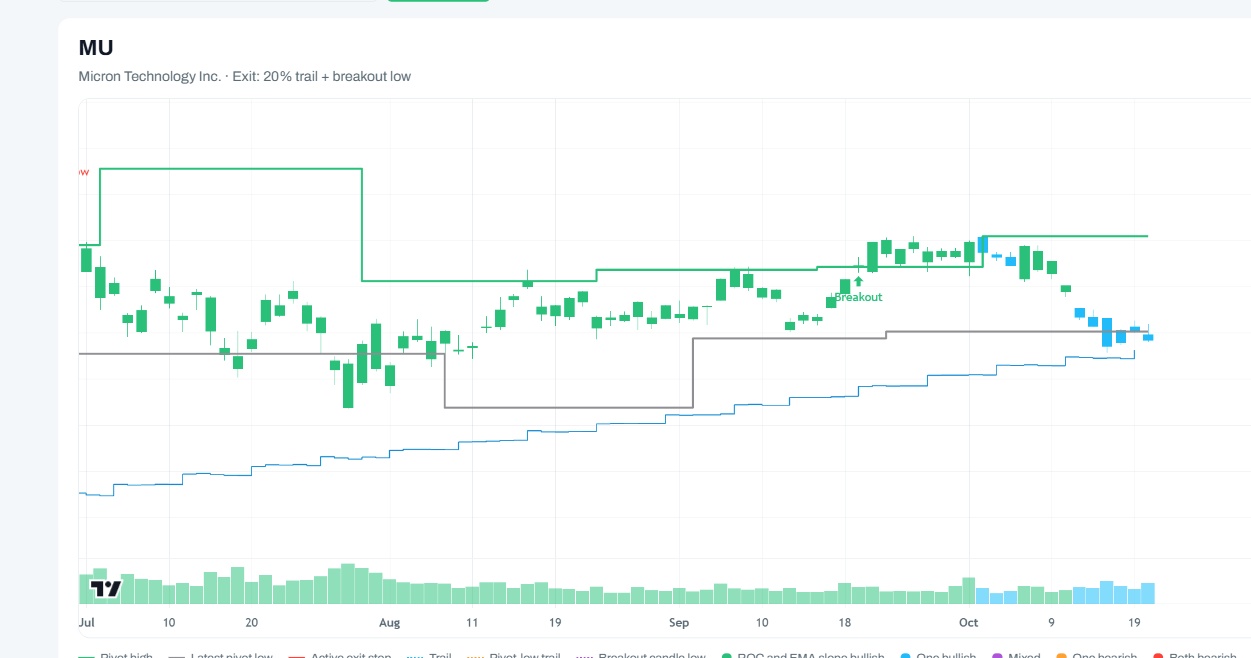The width and height of the screenshot is (1251, 658).
Task: Click the green Breakout arrow marker
Action: coord(858,282)
